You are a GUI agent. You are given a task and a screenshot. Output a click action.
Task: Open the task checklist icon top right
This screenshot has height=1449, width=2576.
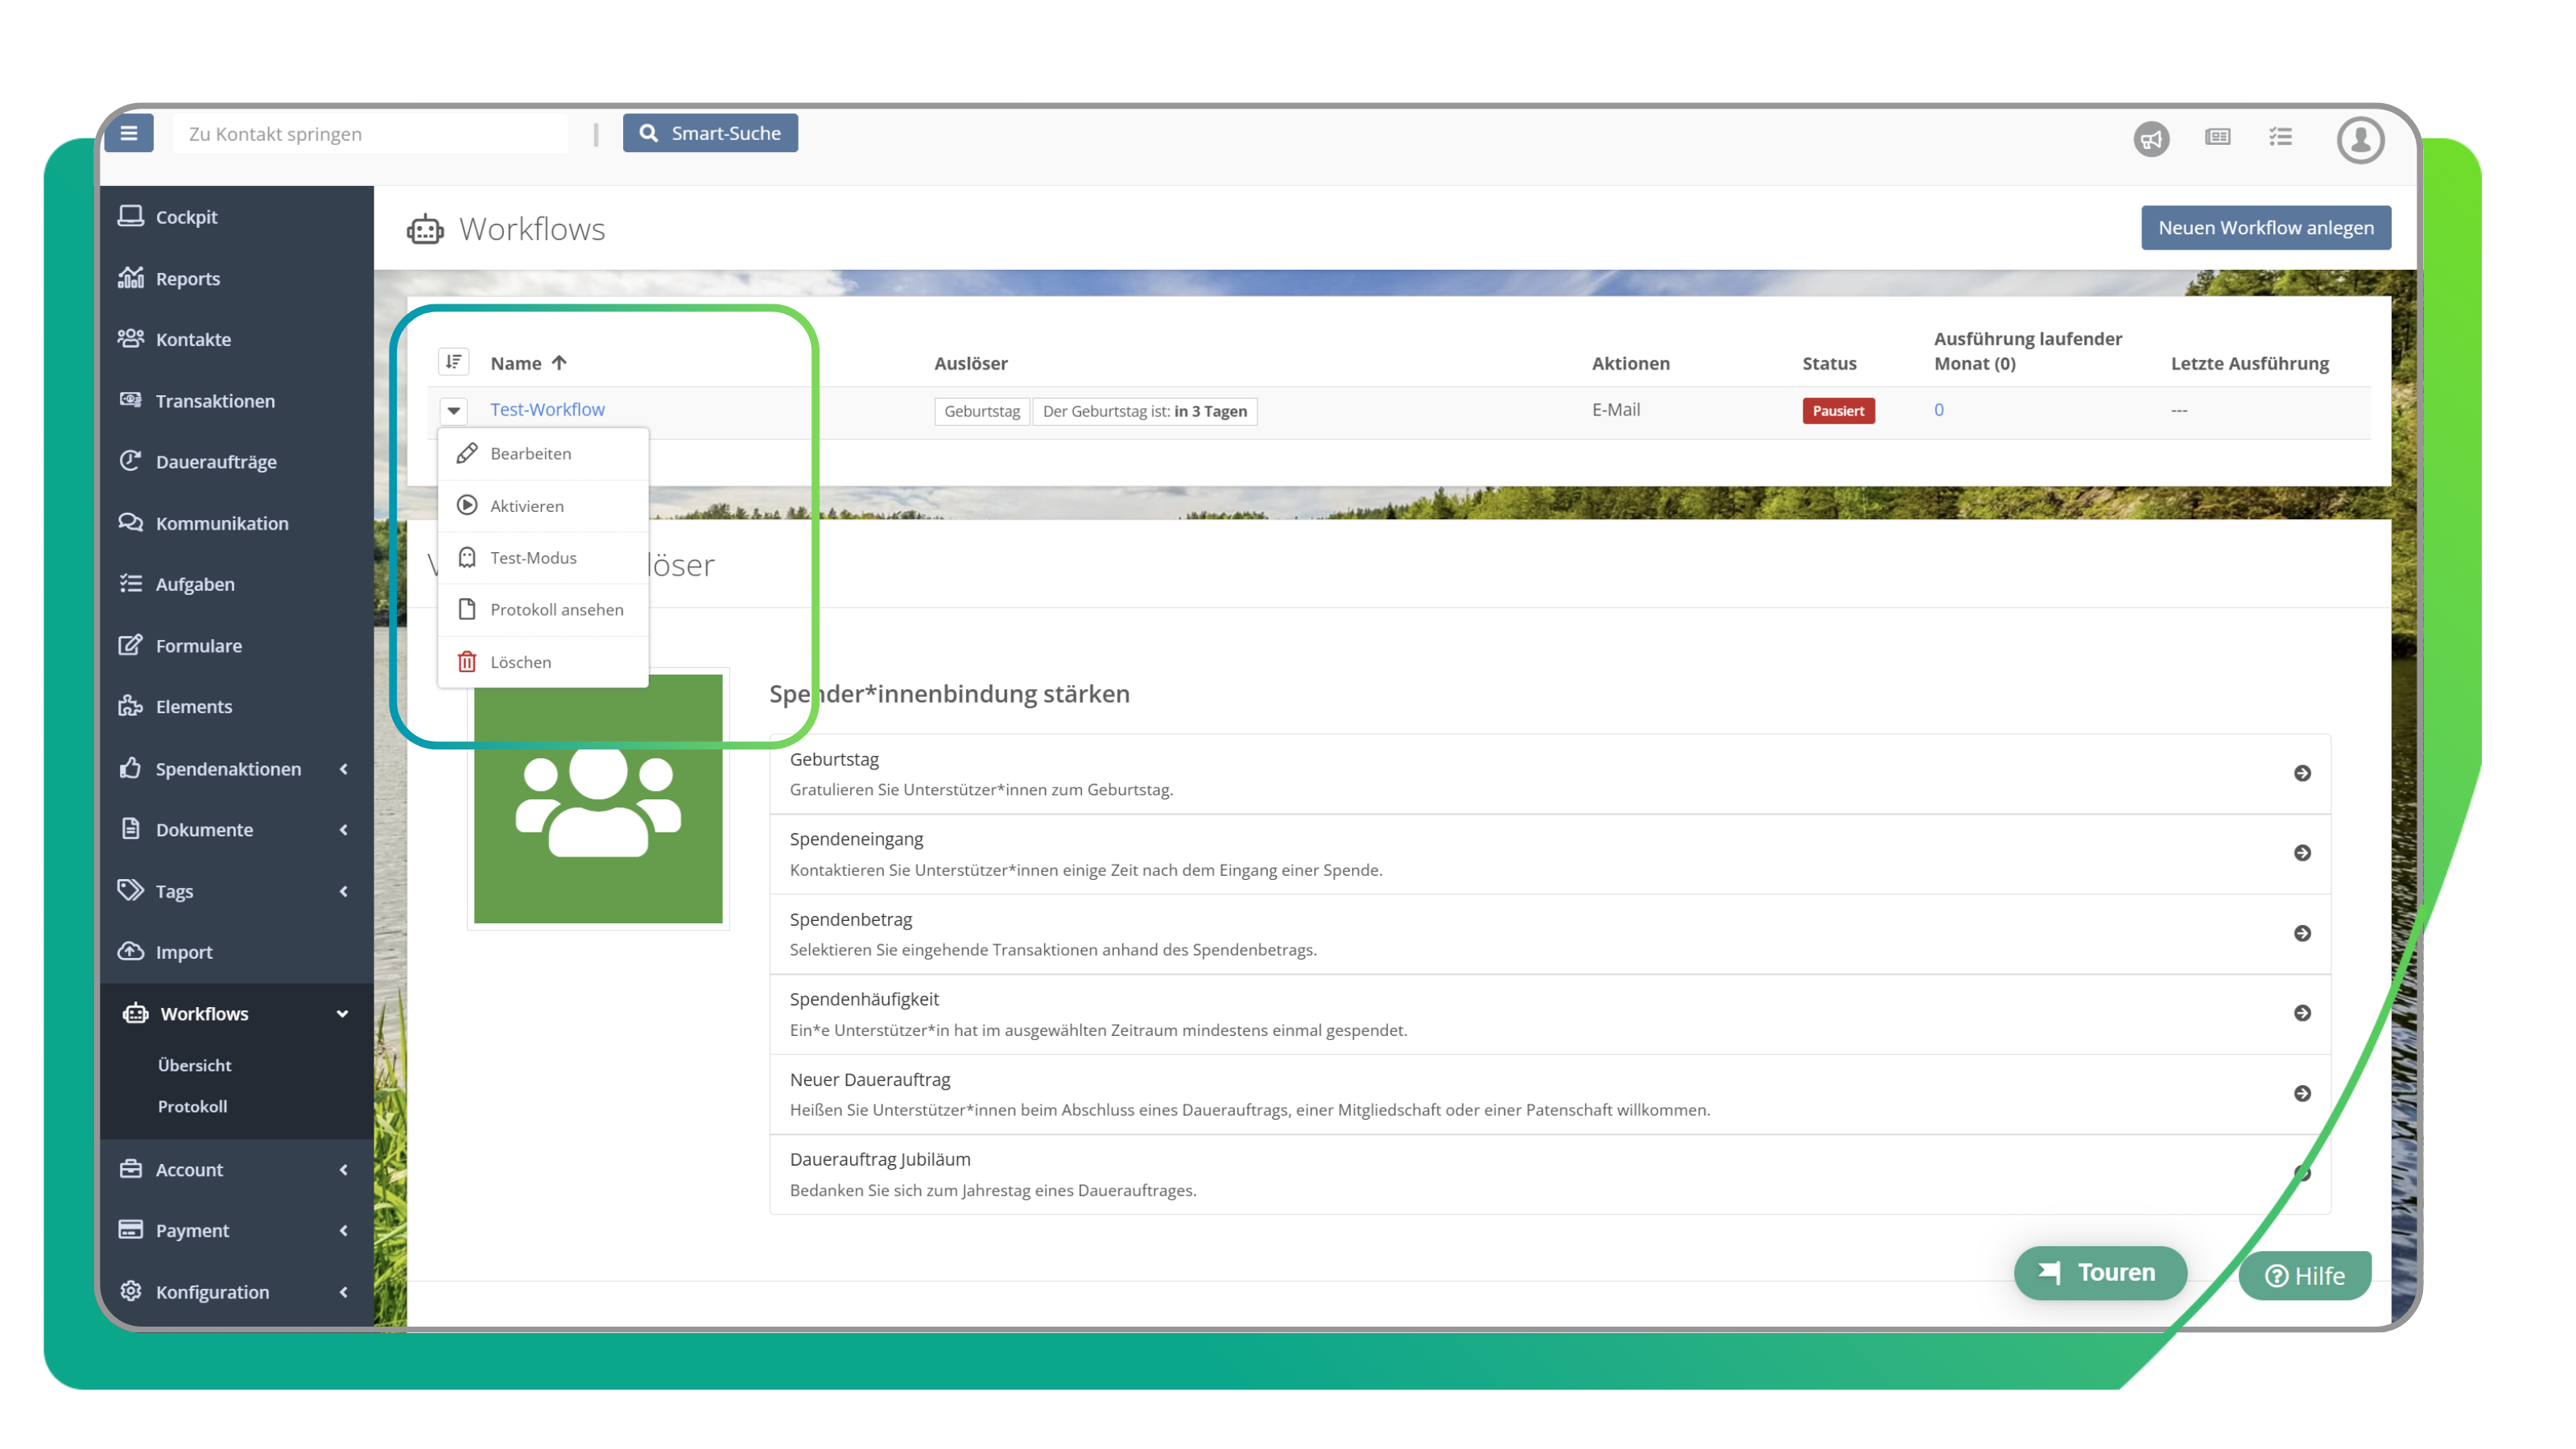(2281, 137)
